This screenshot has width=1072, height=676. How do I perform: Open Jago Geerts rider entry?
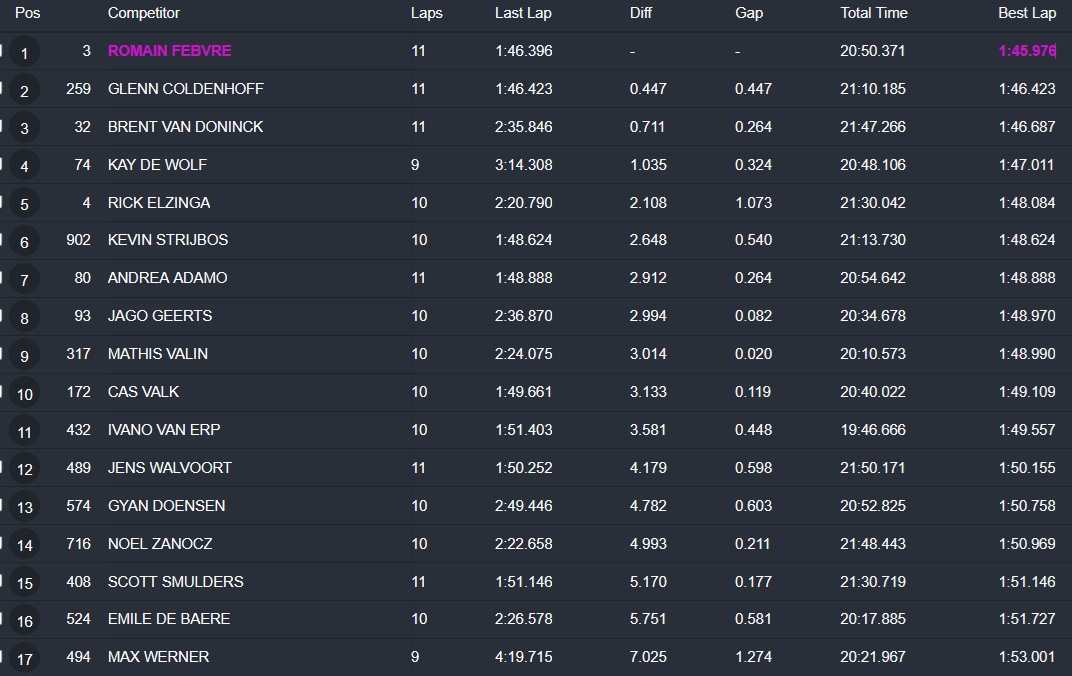pos(159,316)
